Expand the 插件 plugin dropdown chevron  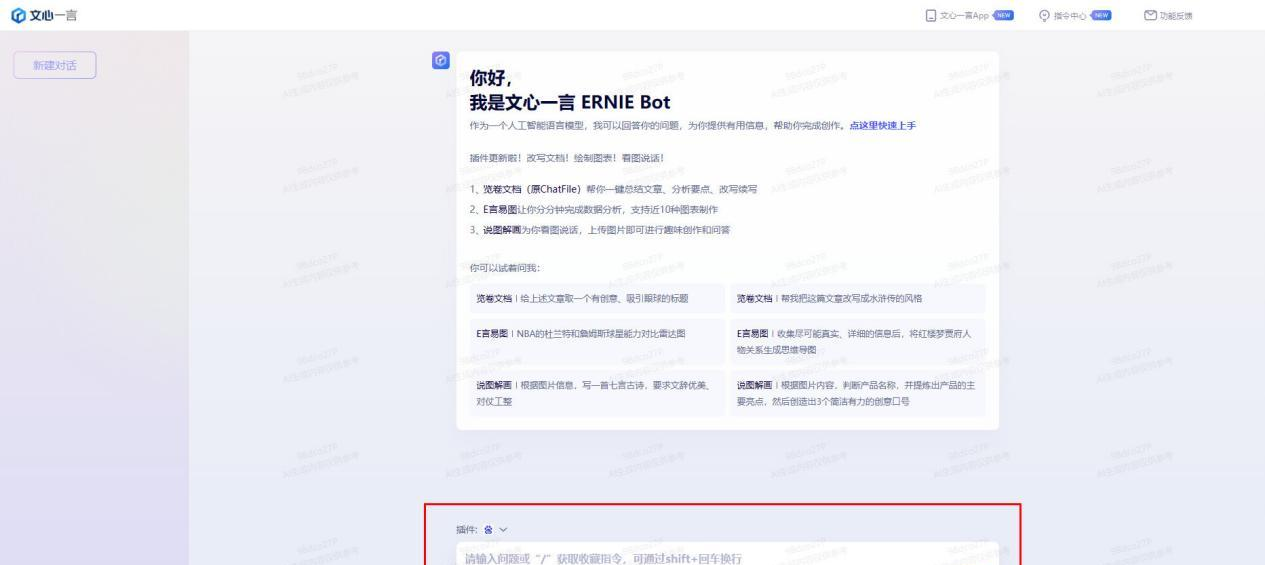coord(502,528)
